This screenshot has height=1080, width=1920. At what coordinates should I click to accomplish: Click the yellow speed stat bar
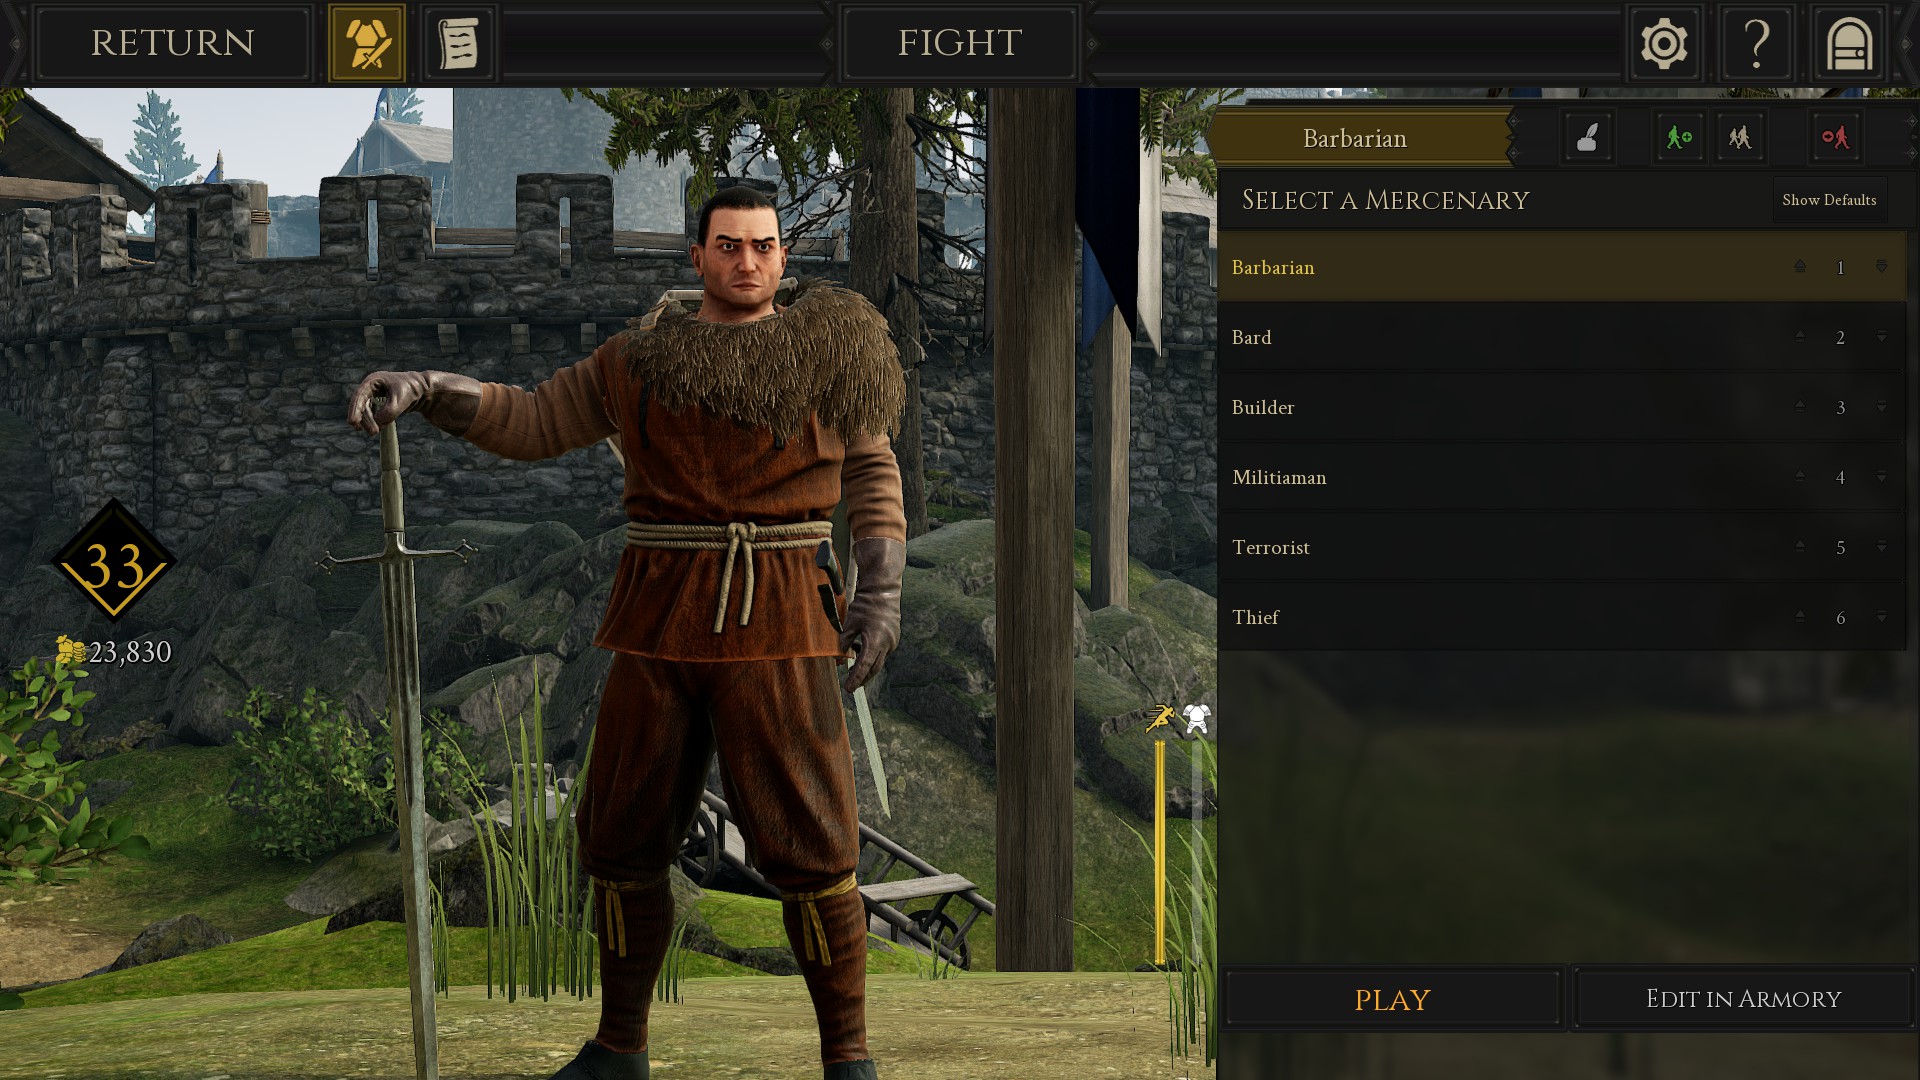pyautogui.click(x=1160, y=852)
